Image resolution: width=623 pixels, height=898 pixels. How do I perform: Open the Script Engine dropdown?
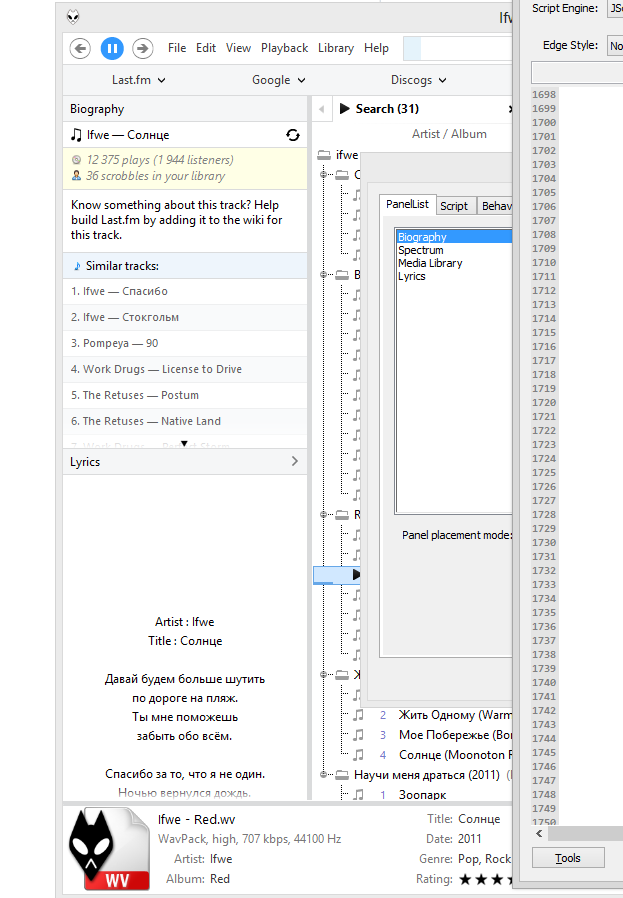coord(615,9)
